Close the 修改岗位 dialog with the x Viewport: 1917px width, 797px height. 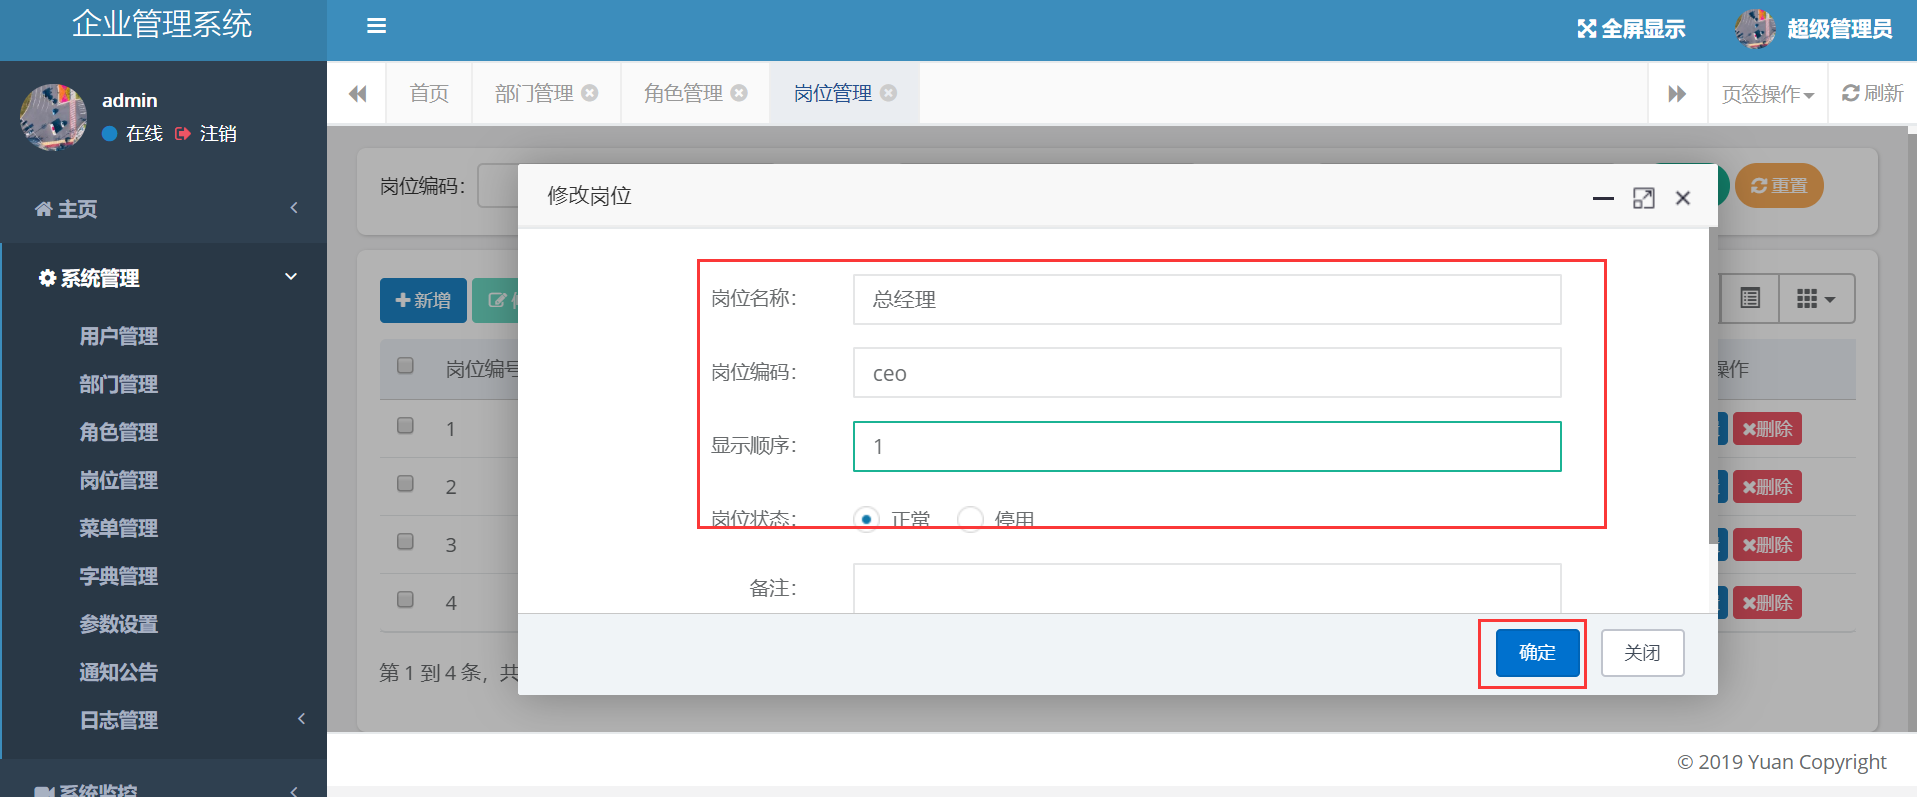[x=1683, y=198]
